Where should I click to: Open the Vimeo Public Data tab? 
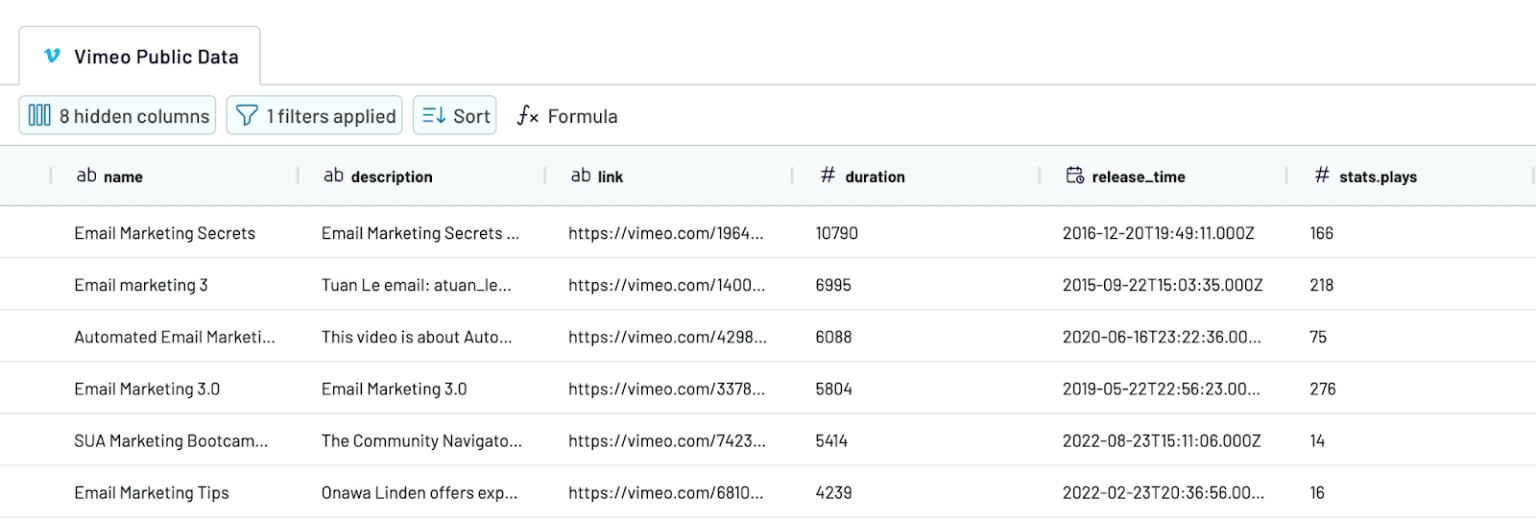pos(140,56)
